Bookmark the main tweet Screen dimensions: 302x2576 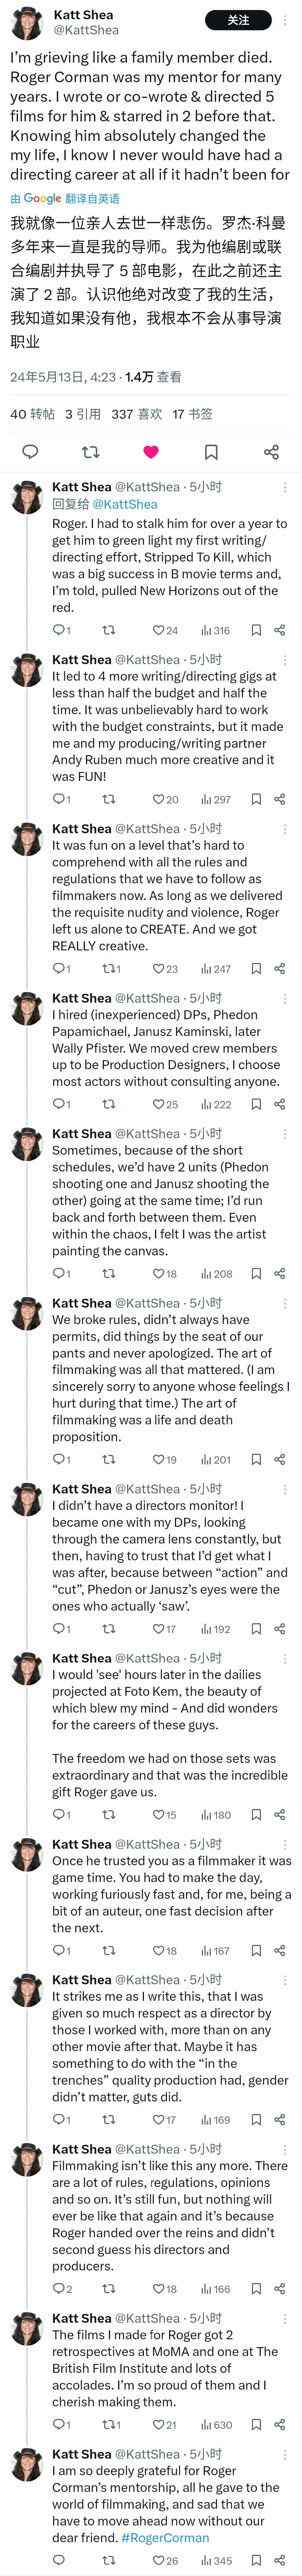[211, 452]
